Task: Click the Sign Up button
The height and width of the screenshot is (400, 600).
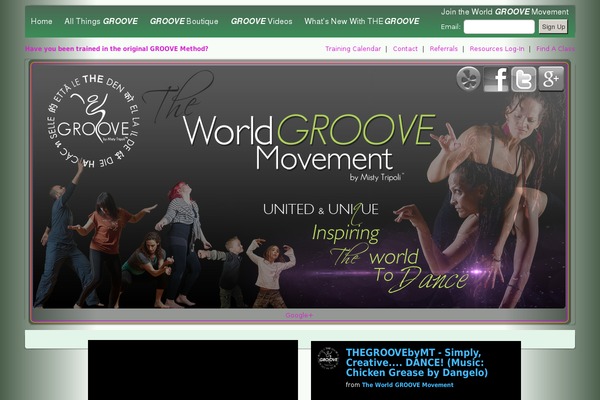Action: click(x=553, y=27)
